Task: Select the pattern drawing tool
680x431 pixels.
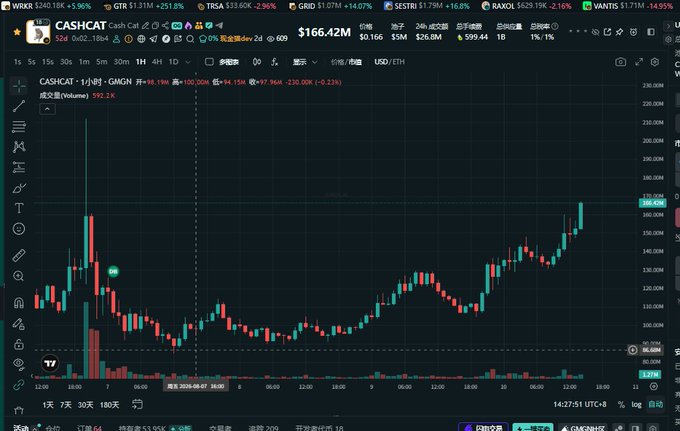Action: point(19,147)
